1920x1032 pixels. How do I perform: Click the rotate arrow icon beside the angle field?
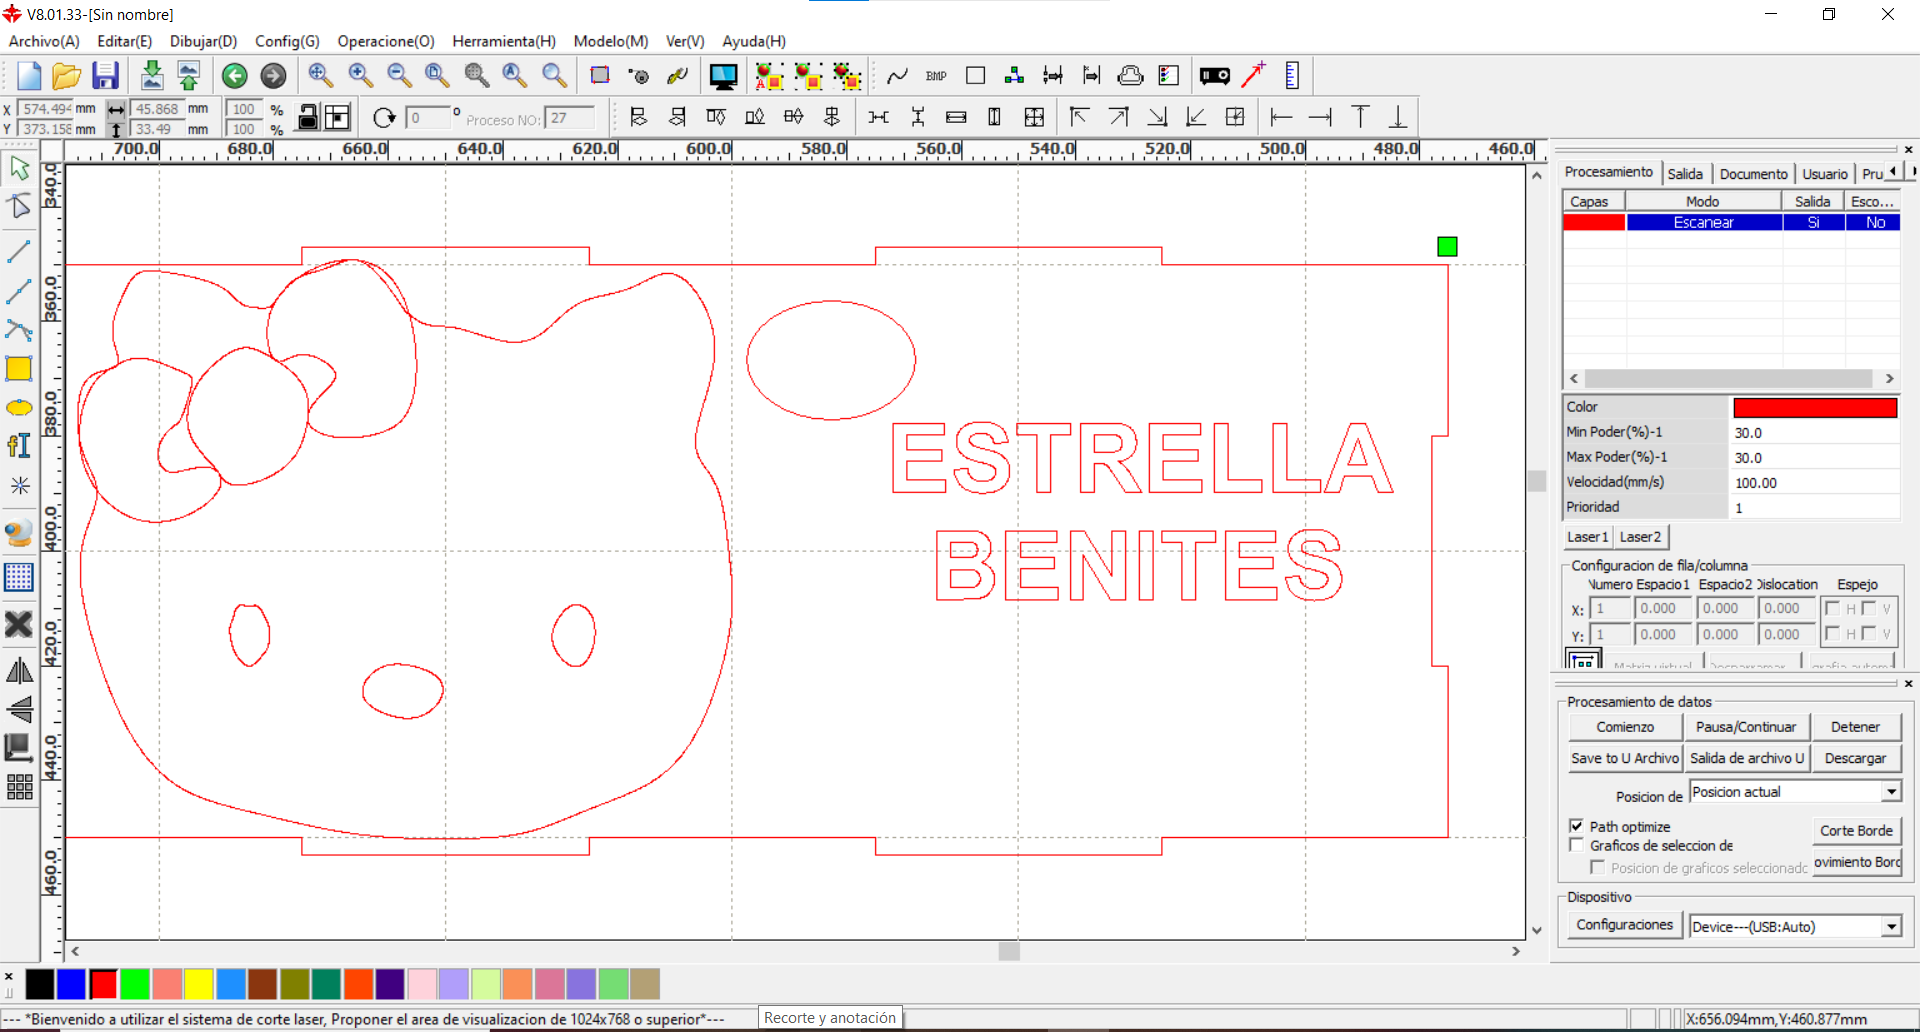384,118
